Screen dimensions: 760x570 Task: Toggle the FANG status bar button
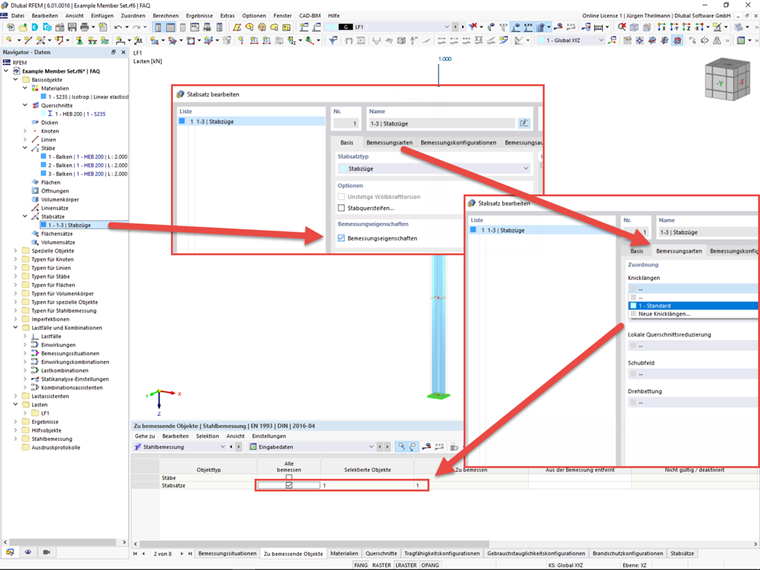click(x=361, y=565)
